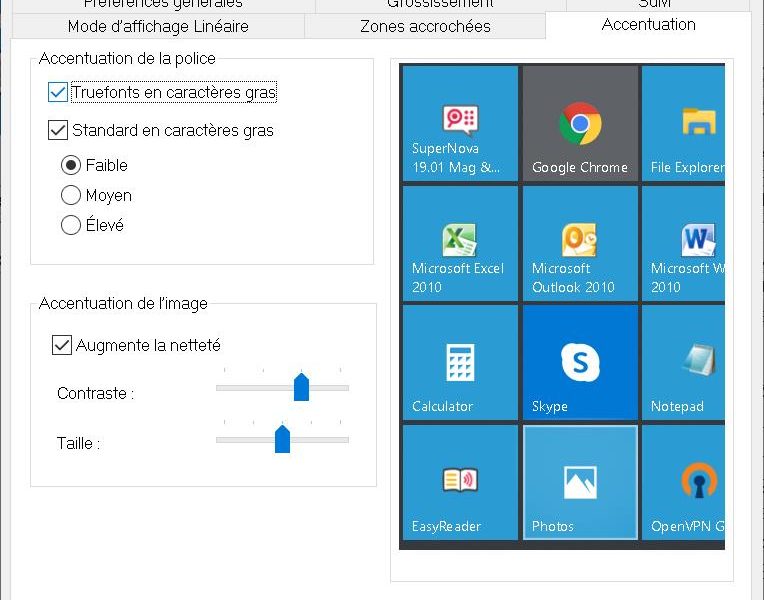This screenshot has width=764, height=600.
Task: Click the Photos icon in preview
Action: [x=580, y=482]
